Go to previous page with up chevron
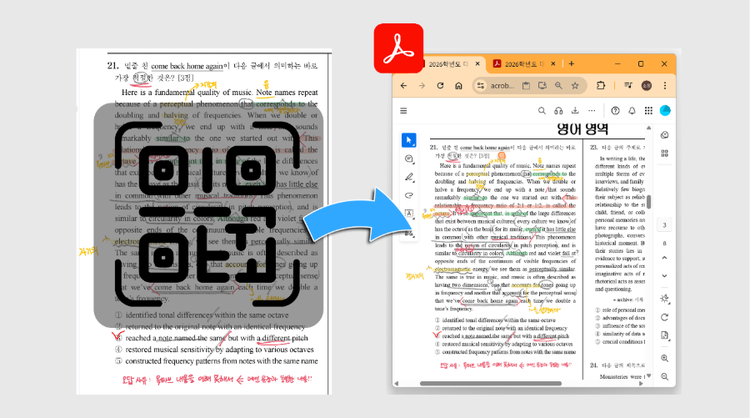 tap(664, 258)
